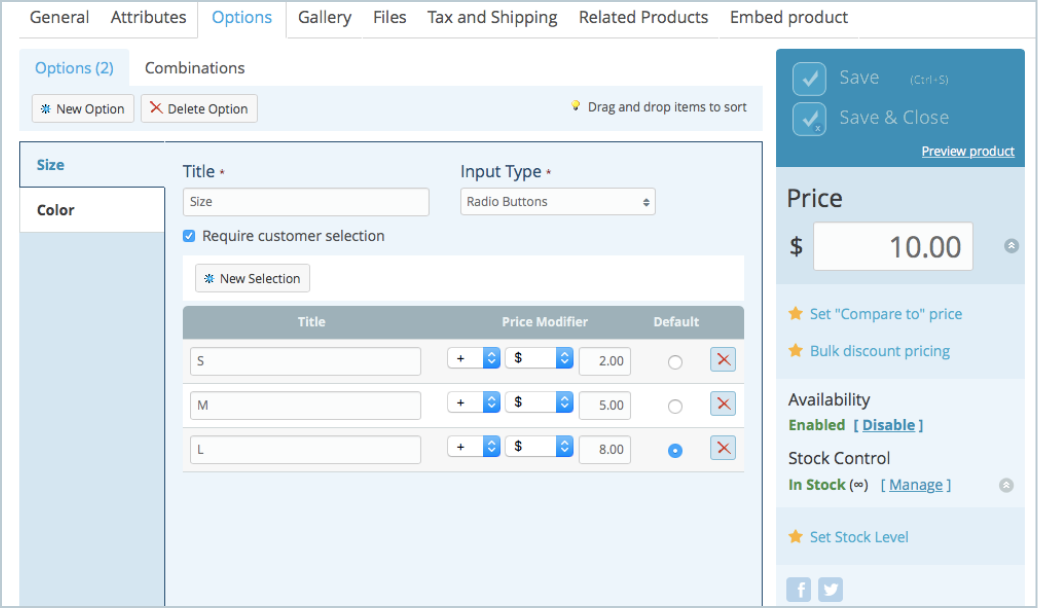Select the main Options tab
1038x608 pixels.
(242, 17)
